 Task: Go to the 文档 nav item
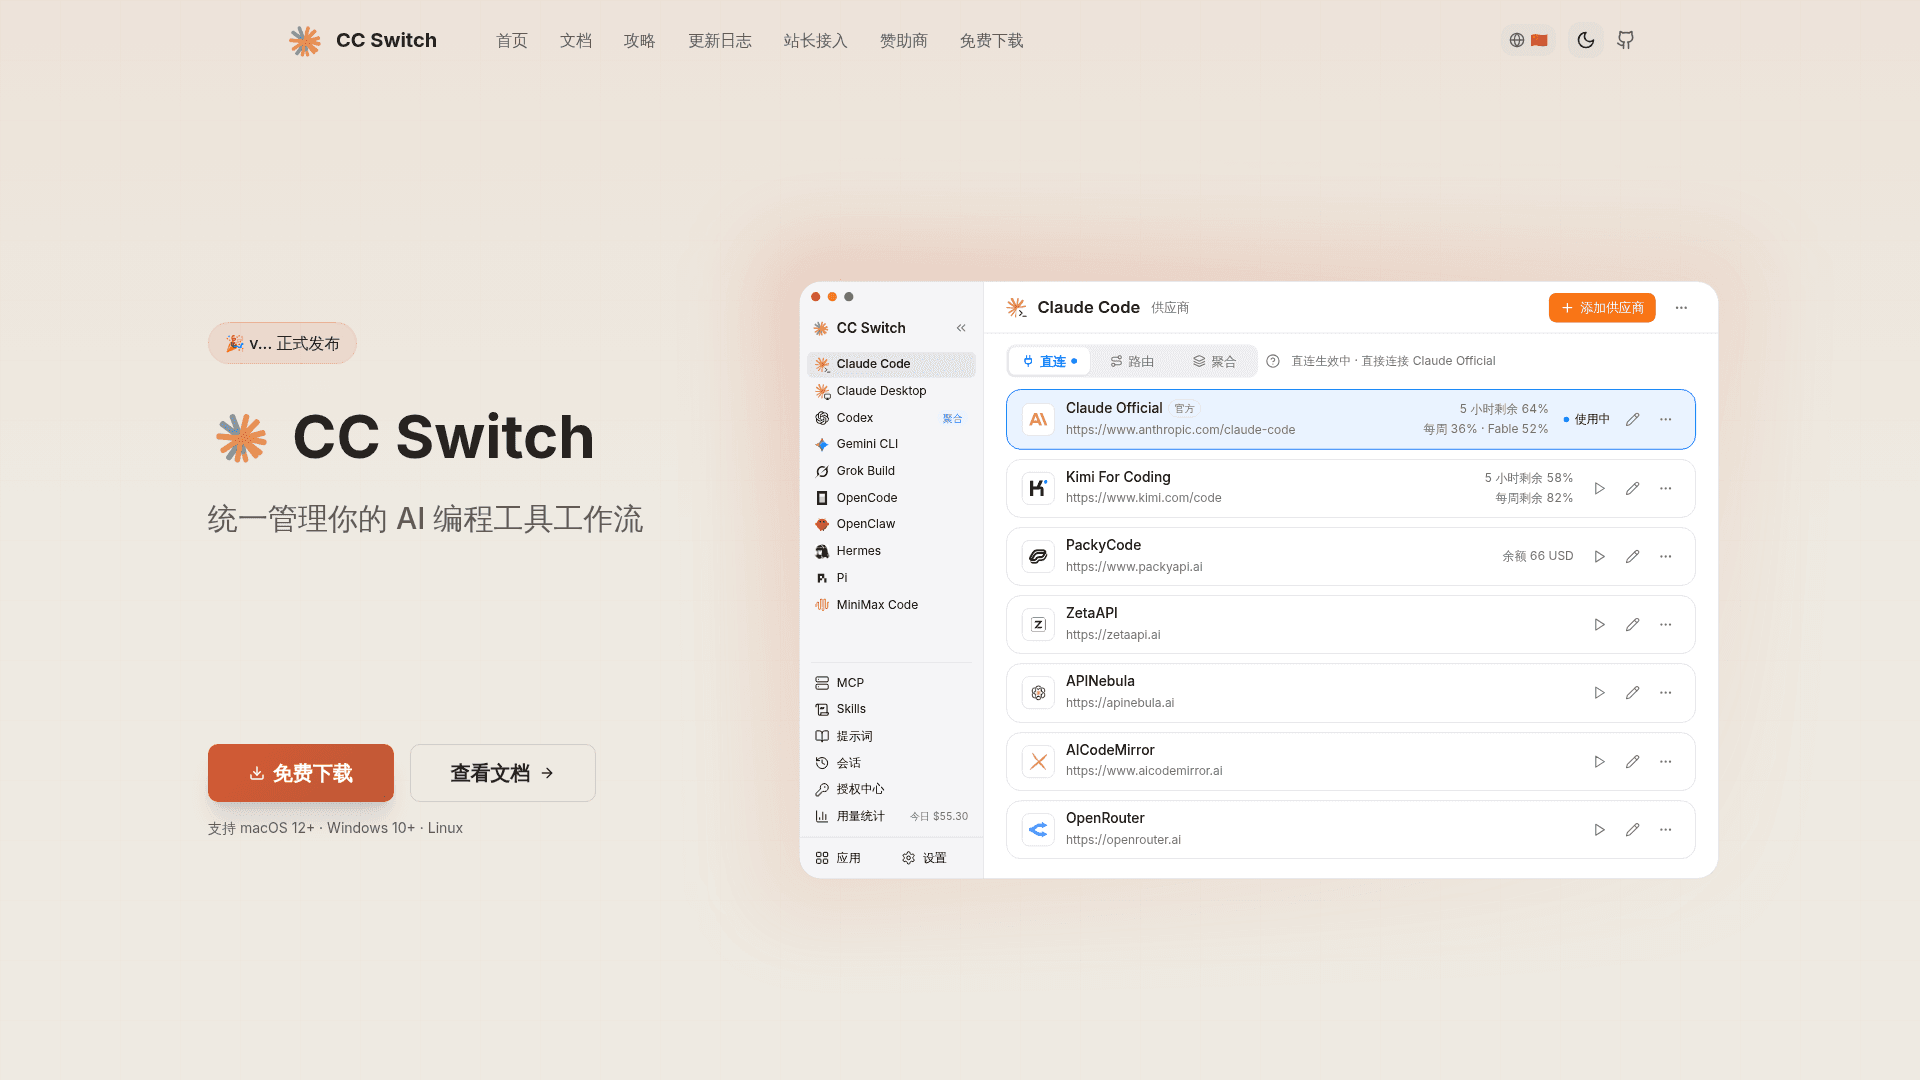point(576,41)
